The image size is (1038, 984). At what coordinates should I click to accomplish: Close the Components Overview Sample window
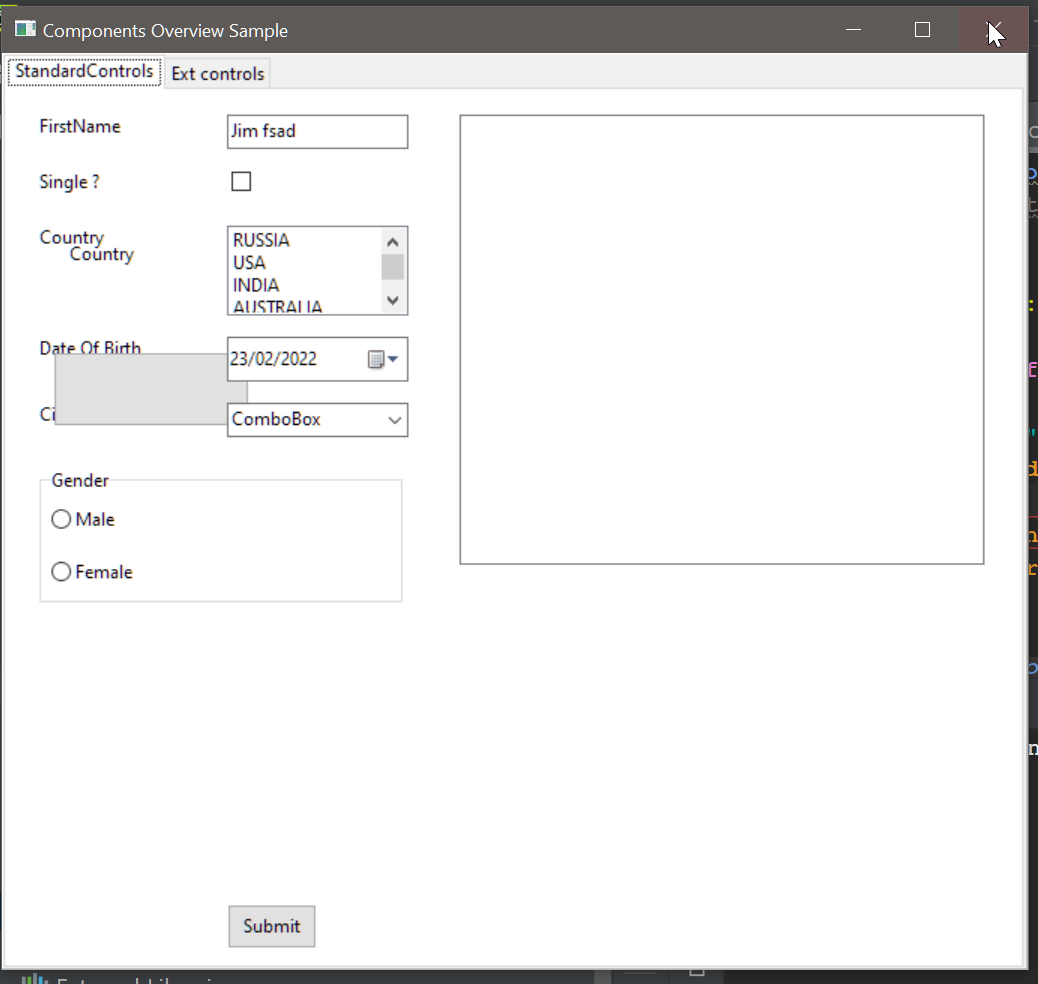pos(993,30)
